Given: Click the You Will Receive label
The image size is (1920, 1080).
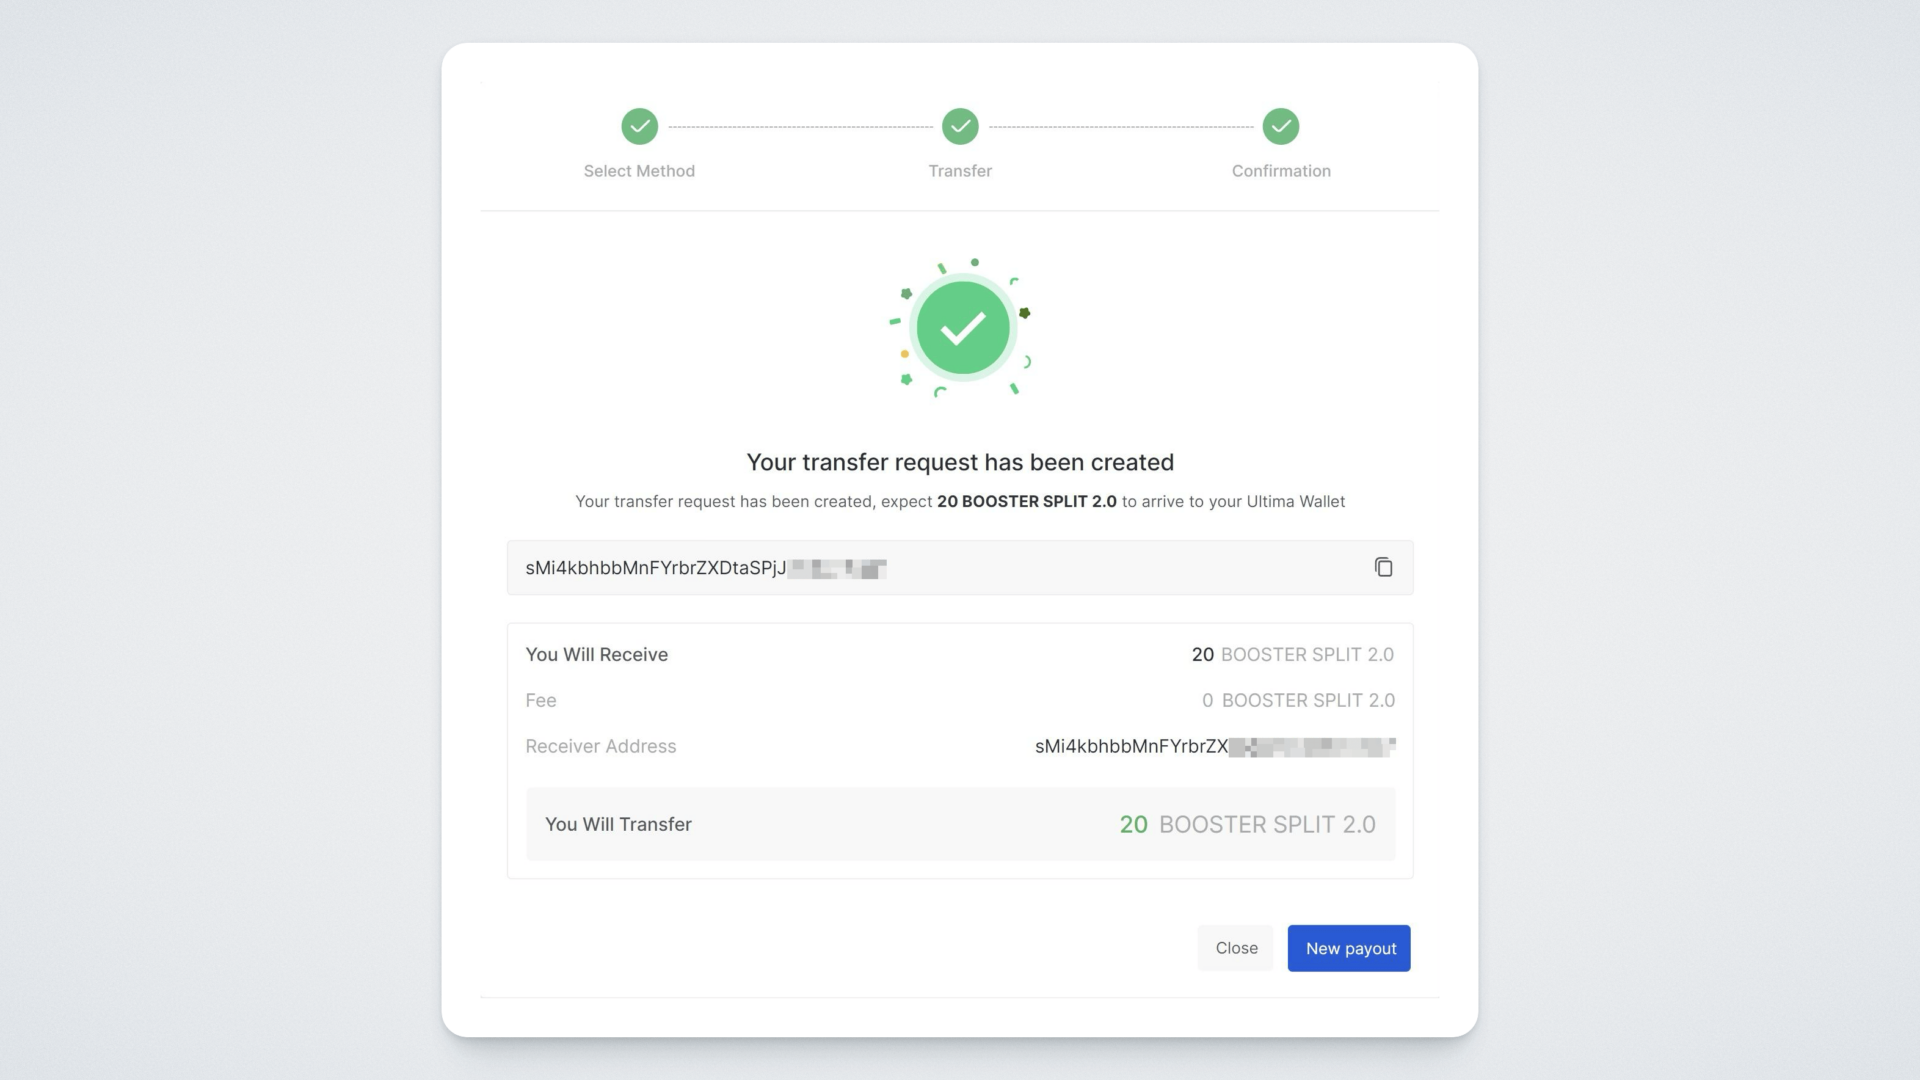Looking at the screenshot, I should tap(597, 654).
